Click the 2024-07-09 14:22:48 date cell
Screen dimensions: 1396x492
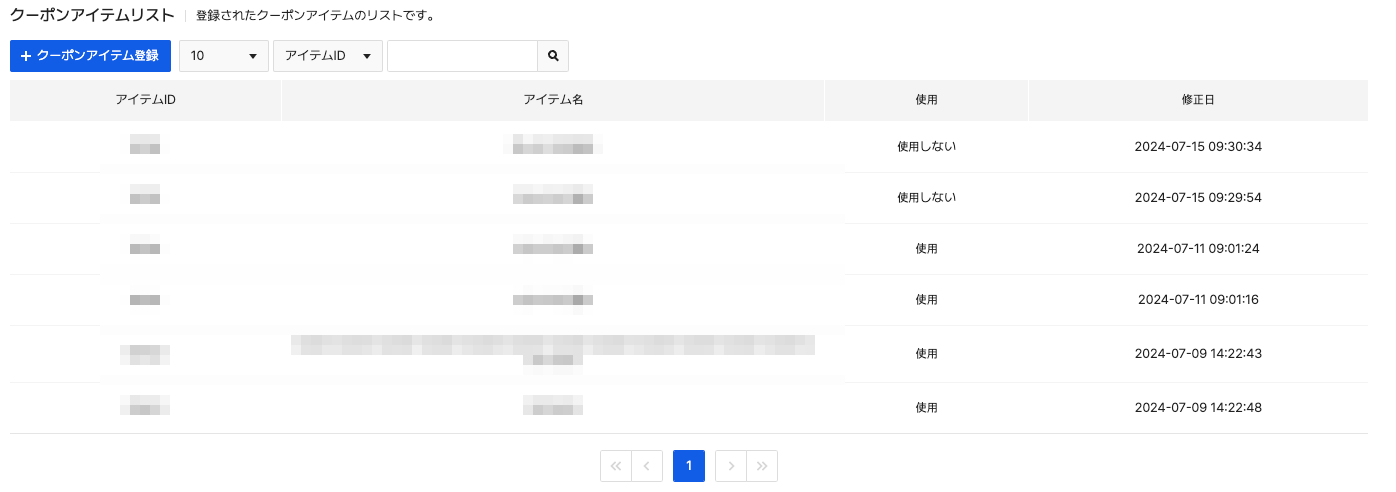pyautogui.click(x=1198, y=408)
